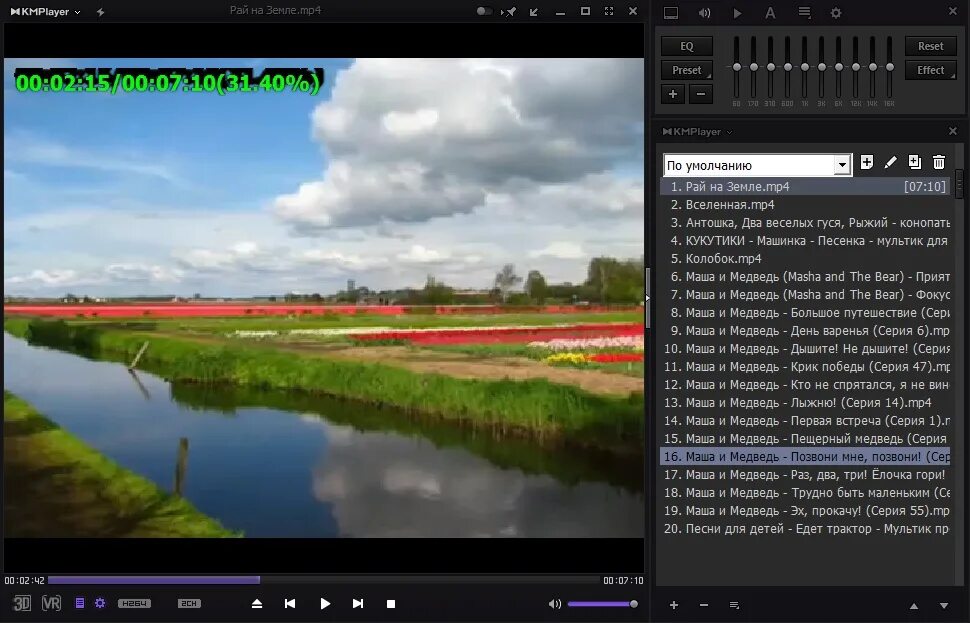Click the compact mode arrow icon in title bar

533,12
